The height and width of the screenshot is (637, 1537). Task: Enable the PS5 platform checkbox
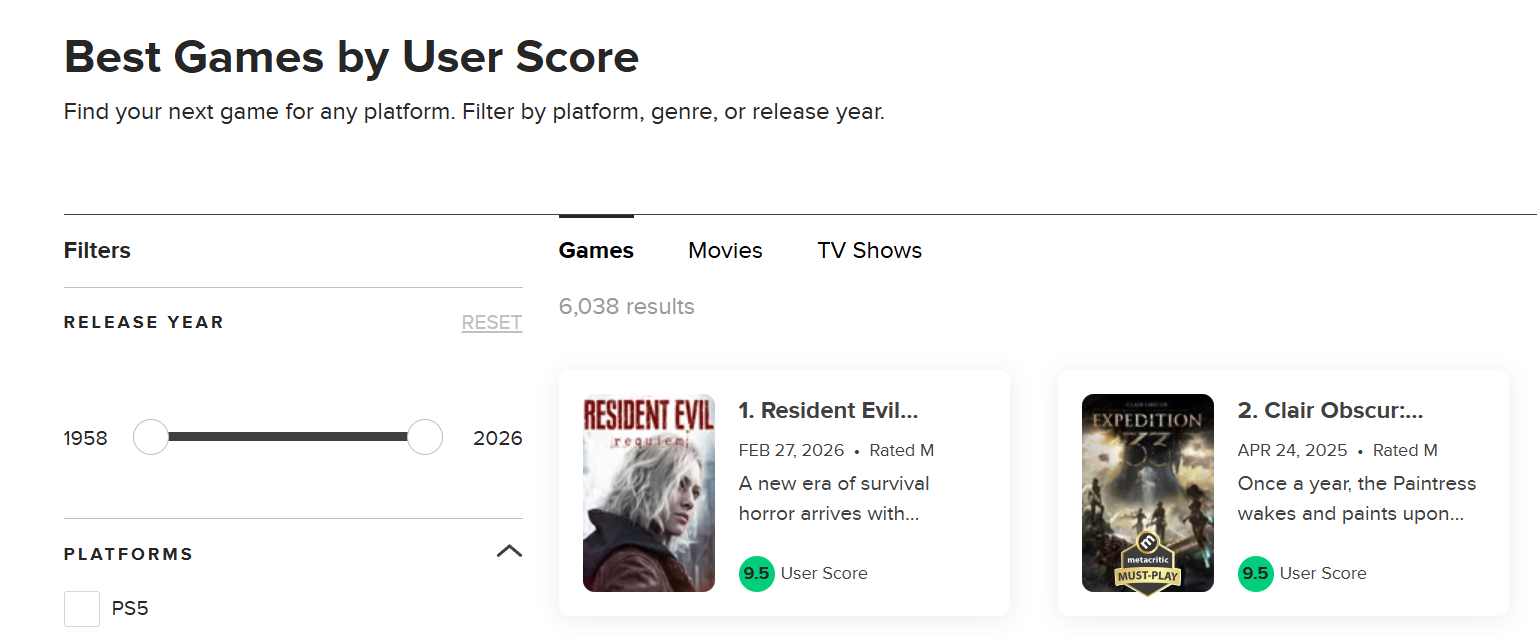(x=82, y=608)
